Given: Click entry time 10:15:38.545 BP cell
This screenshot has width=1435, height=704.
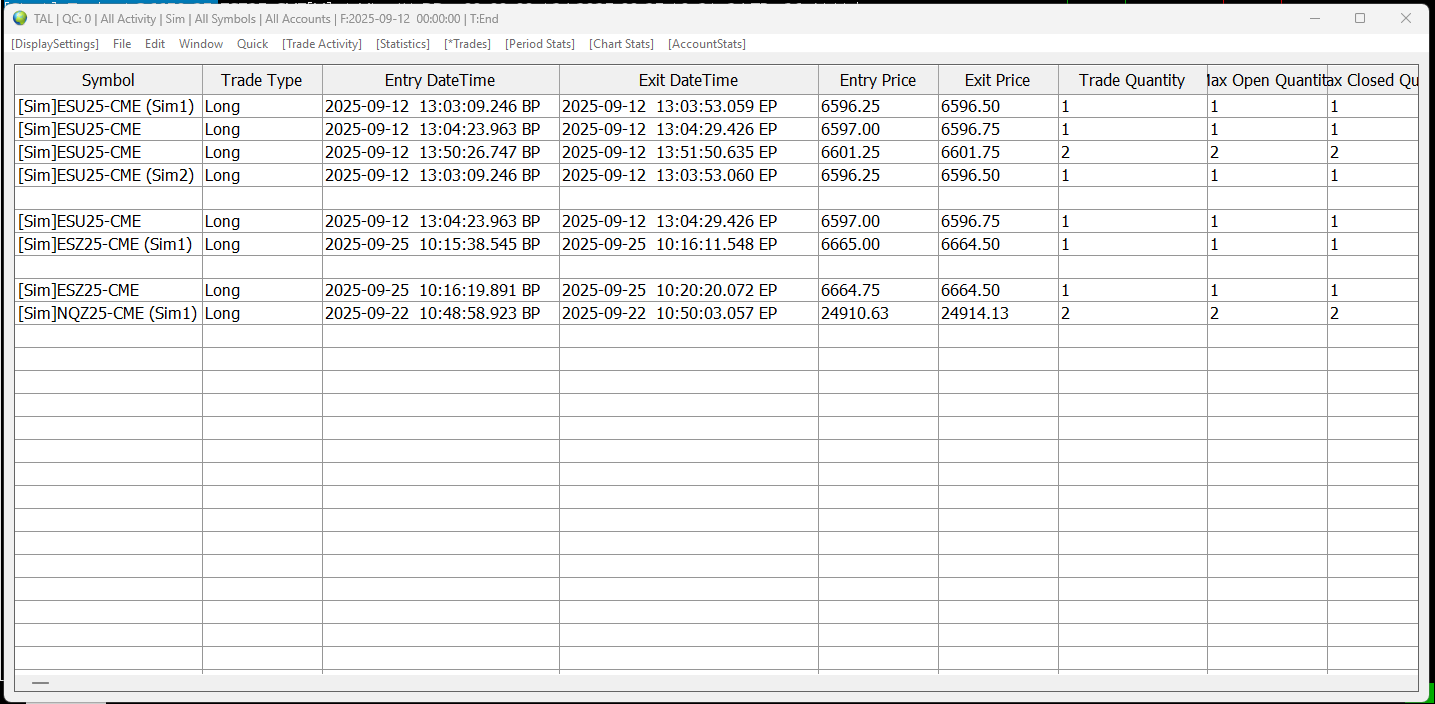Looking at the screenshot, I should click(x=440, y=244).
